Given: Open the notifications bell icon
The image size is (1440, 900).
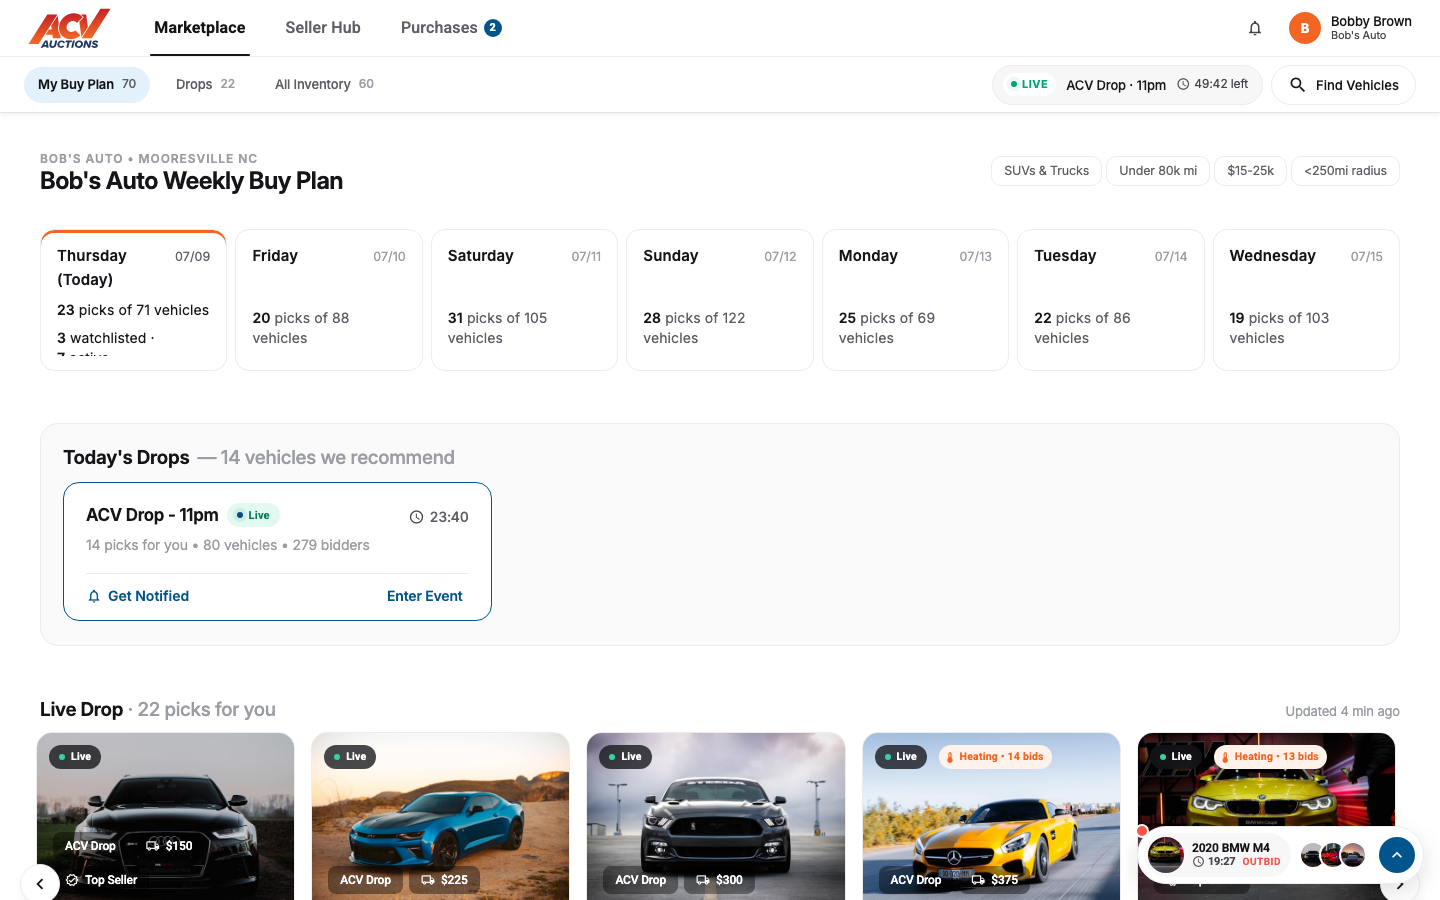Looking at the screenshot, I should 1255,28.
